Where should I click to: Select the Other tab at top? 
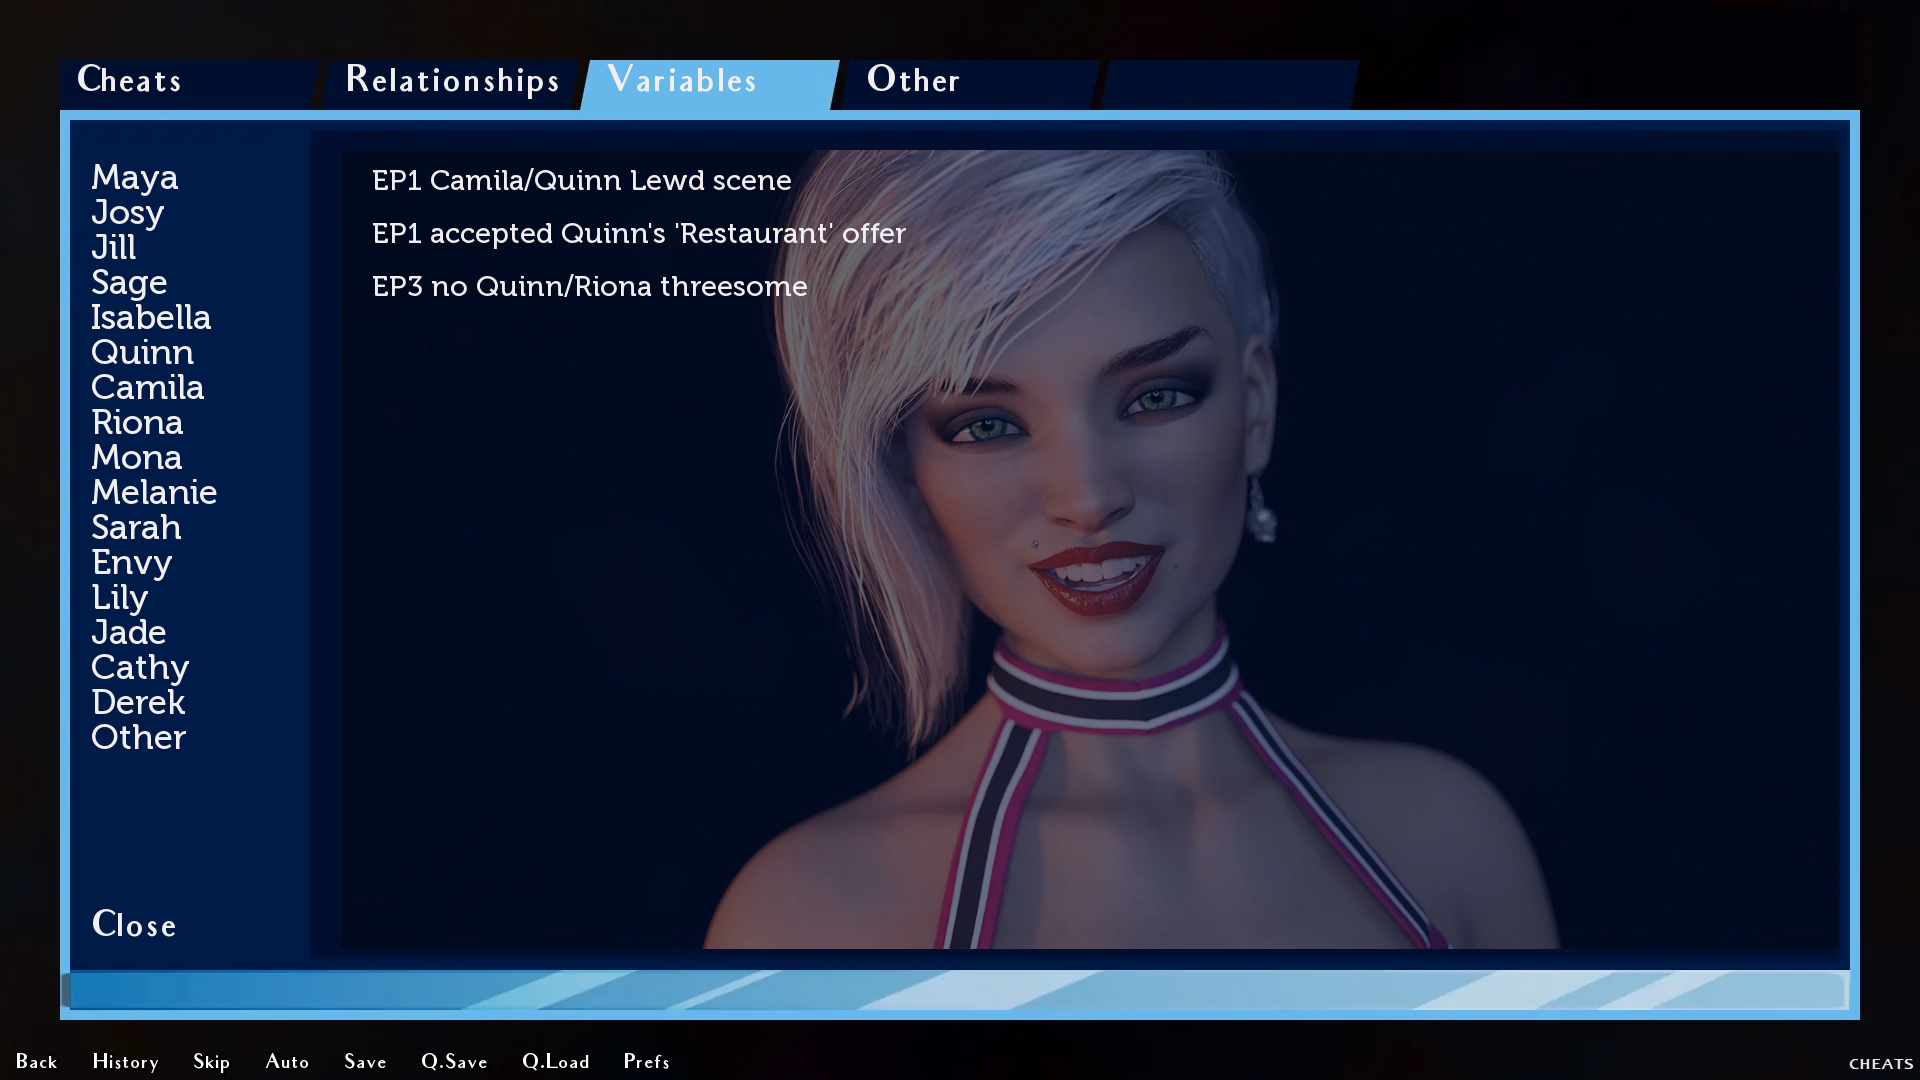point(913,80)
